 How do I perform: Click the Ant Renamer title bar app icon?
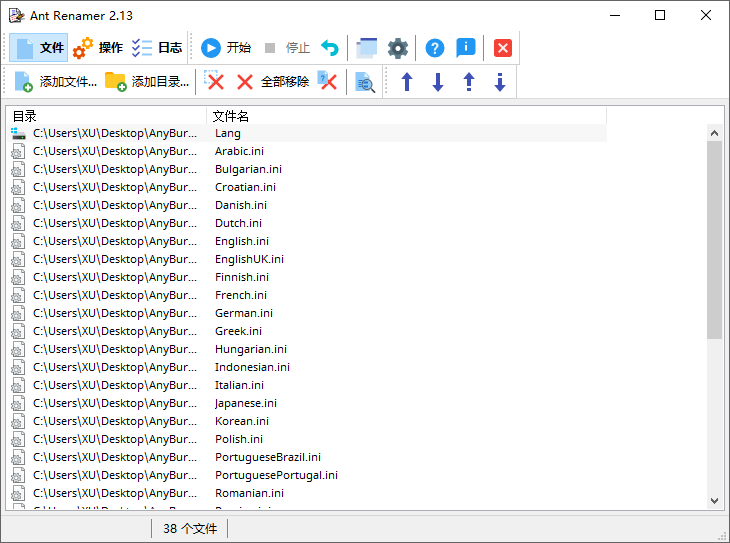[x=16, y=15]
